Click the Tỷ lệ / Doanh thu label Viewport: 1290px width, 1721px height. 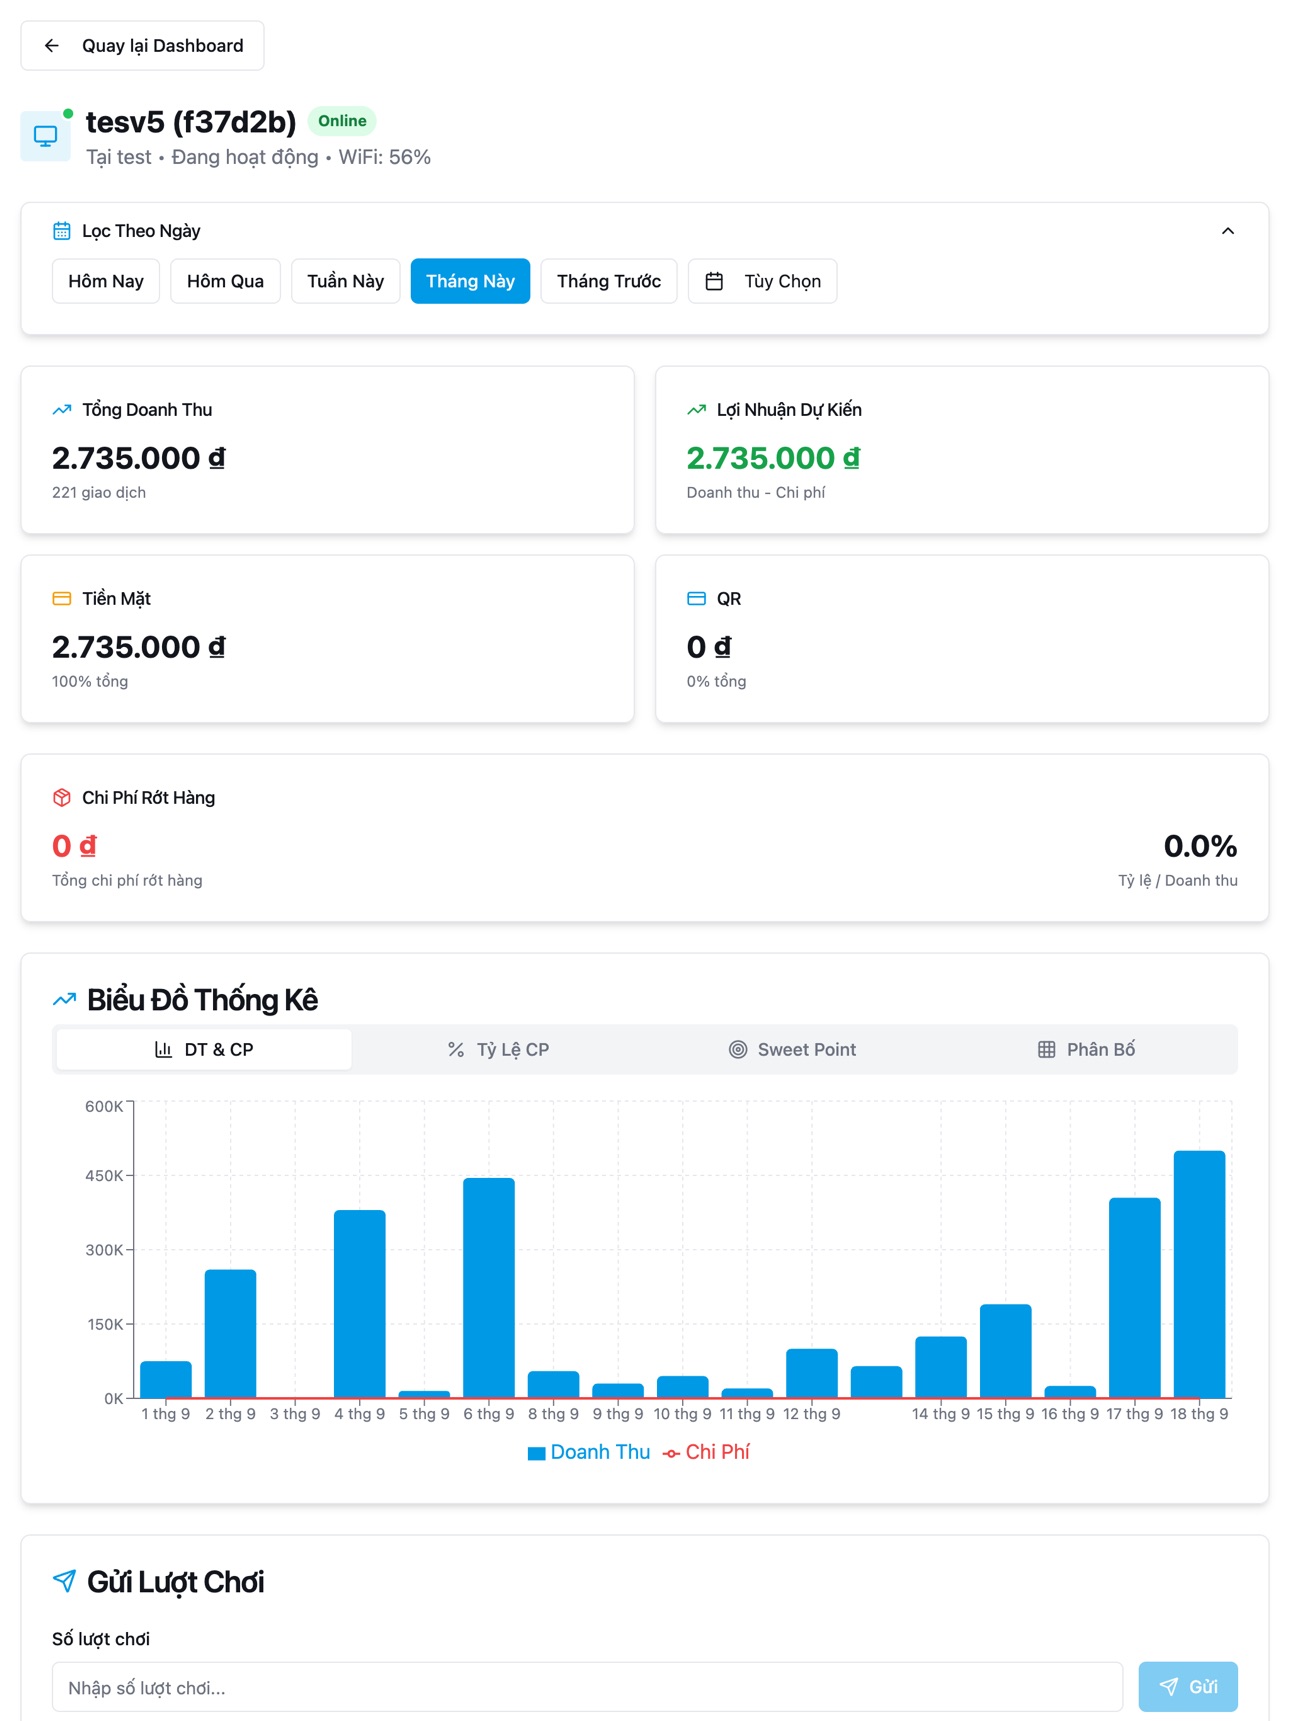pyautogui.click(x=1178, y=880)
